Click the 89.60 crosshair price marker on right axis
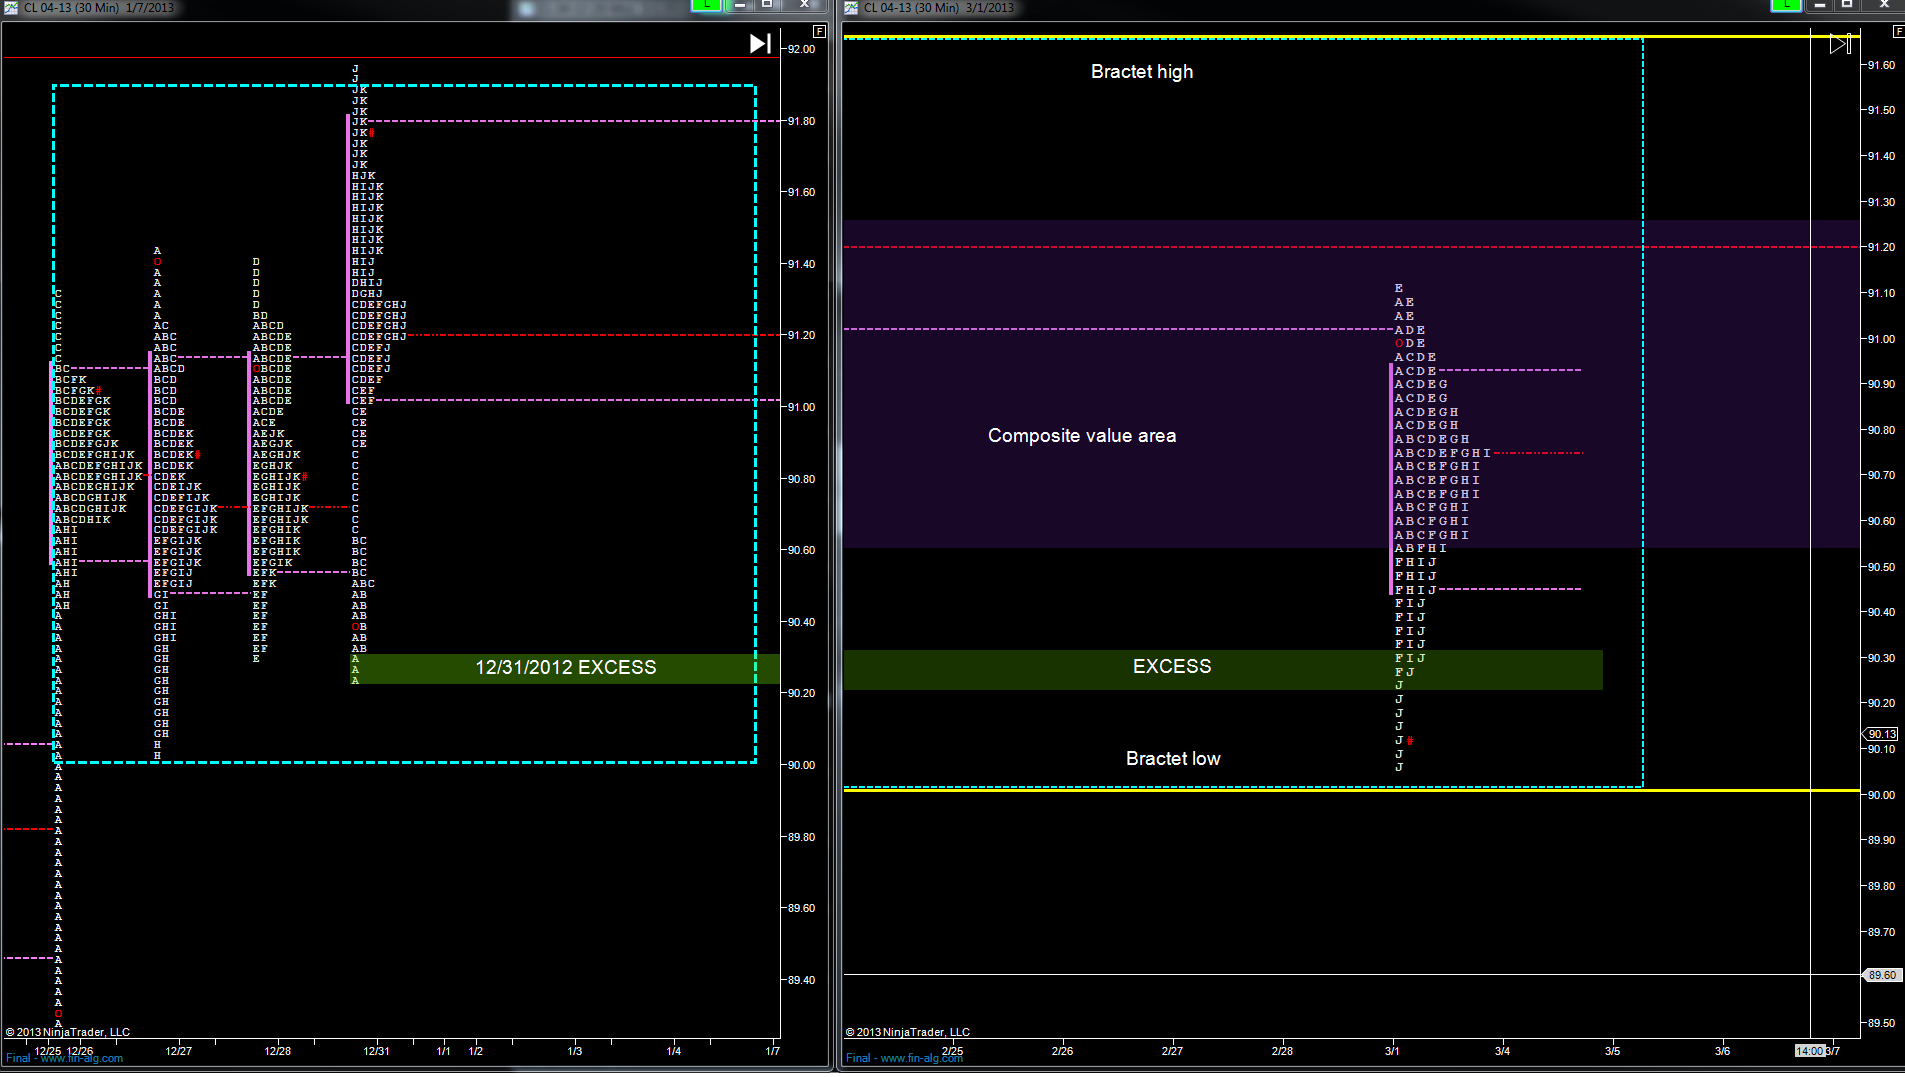This screenshot has height=1077, width=1905. point(1881,975)
